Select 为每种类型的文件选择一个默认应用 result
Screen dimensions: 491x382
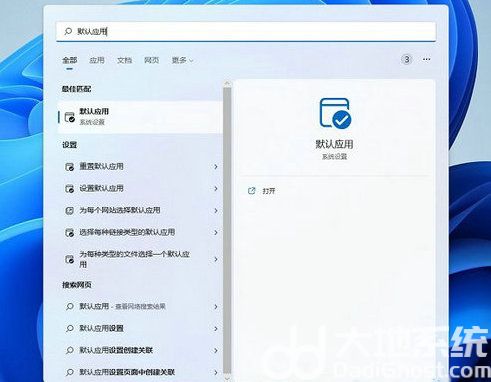point(140,259)
